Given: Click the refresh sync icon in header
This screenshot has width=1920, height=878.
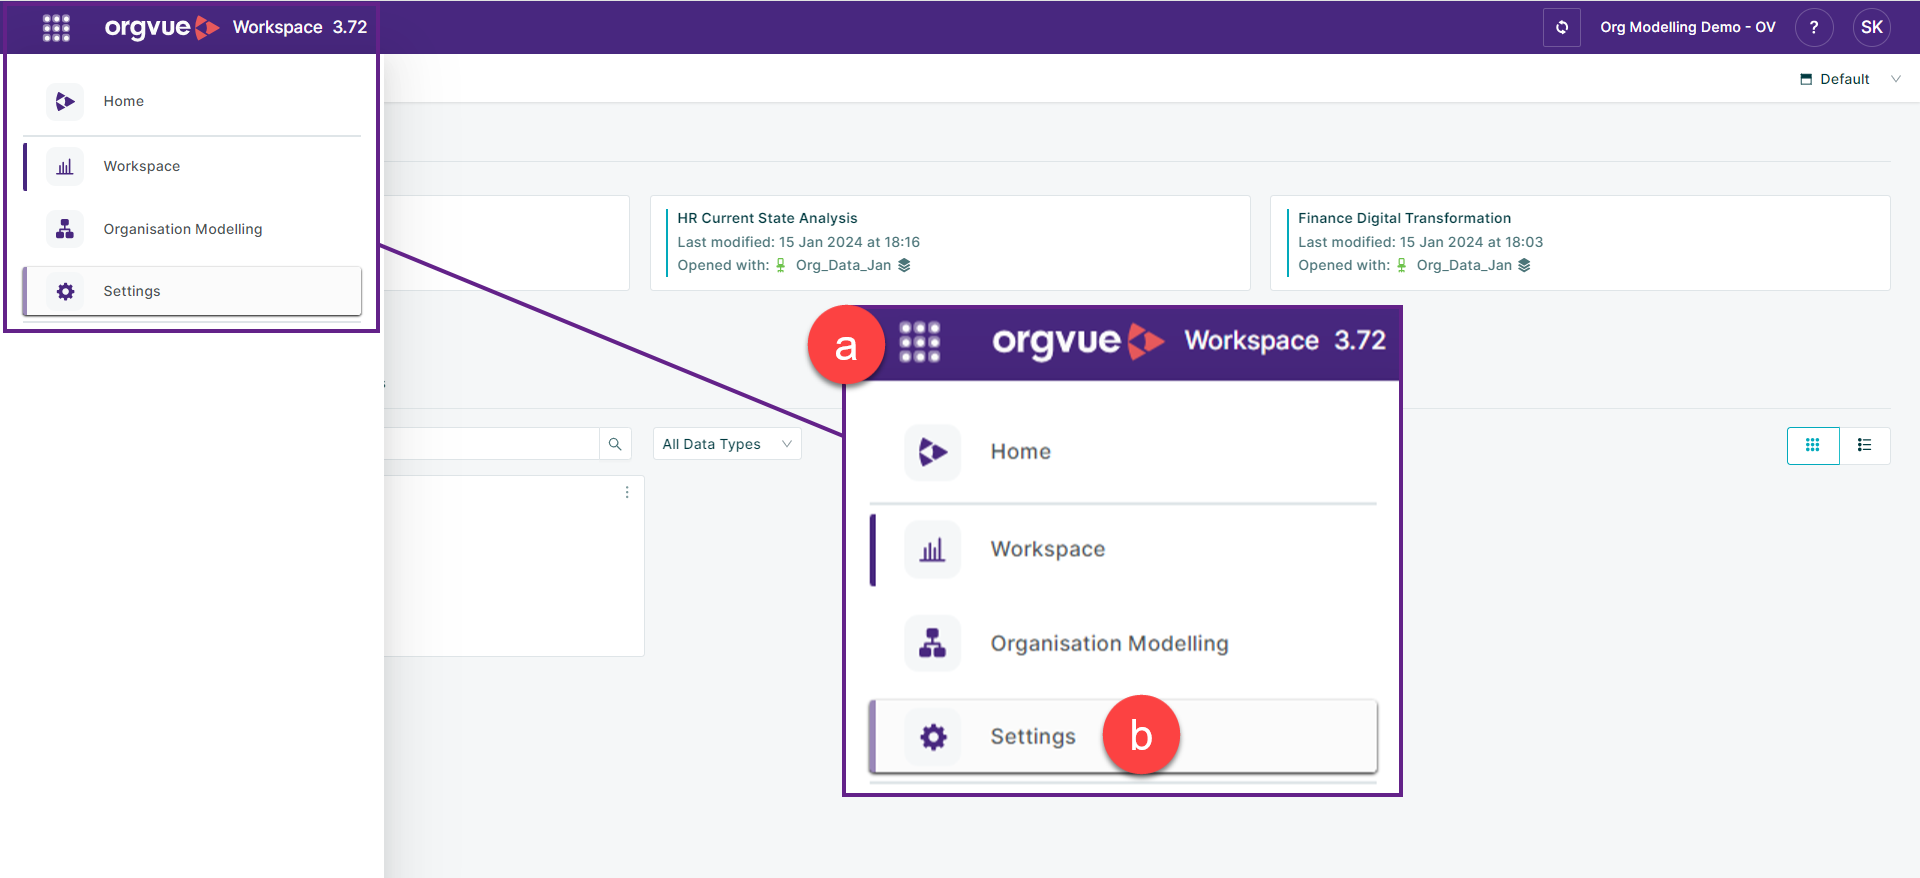Looking at the screenshot, I should pos(1561,27).
